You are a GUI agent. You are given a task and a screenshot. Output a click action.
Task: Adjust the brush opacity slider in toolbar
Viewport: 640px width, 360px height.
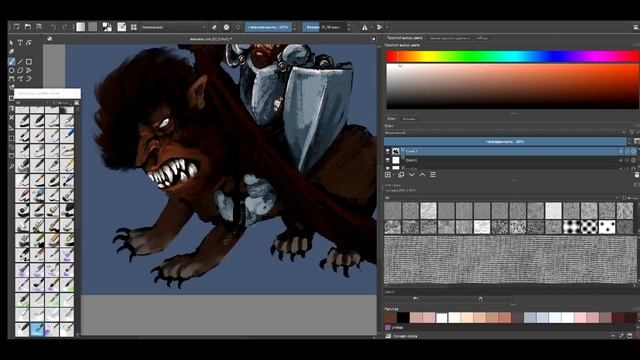click(x=268, y=27)
